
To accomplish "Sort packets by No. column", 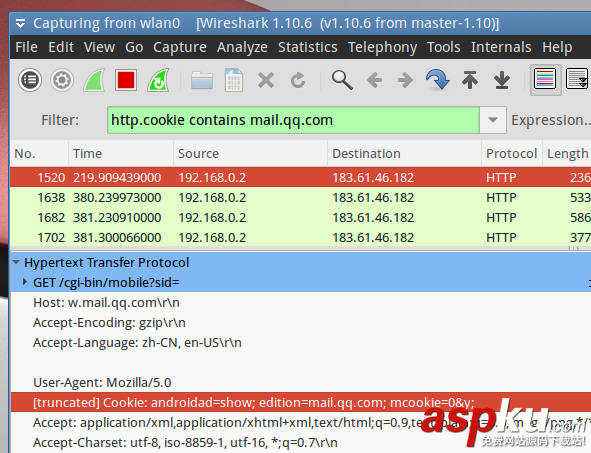I will (39, 153).
